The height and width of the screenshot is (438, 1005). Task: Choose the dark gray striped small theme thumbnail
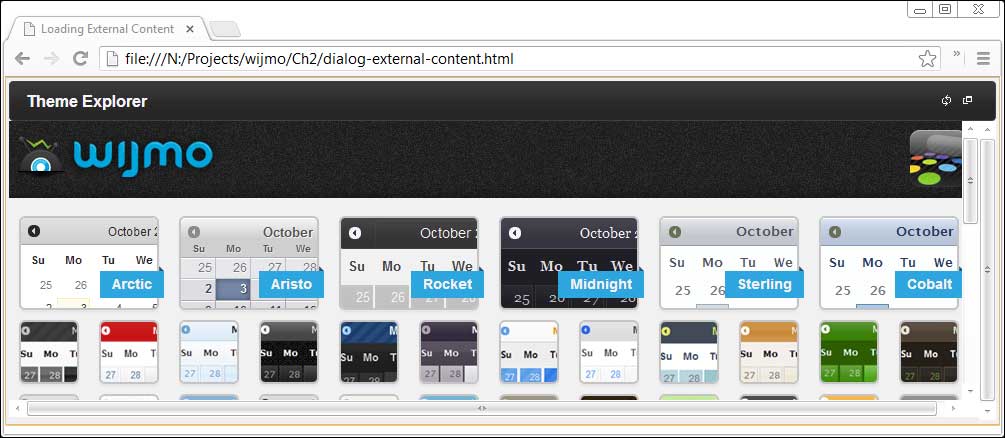click(49, 352)
